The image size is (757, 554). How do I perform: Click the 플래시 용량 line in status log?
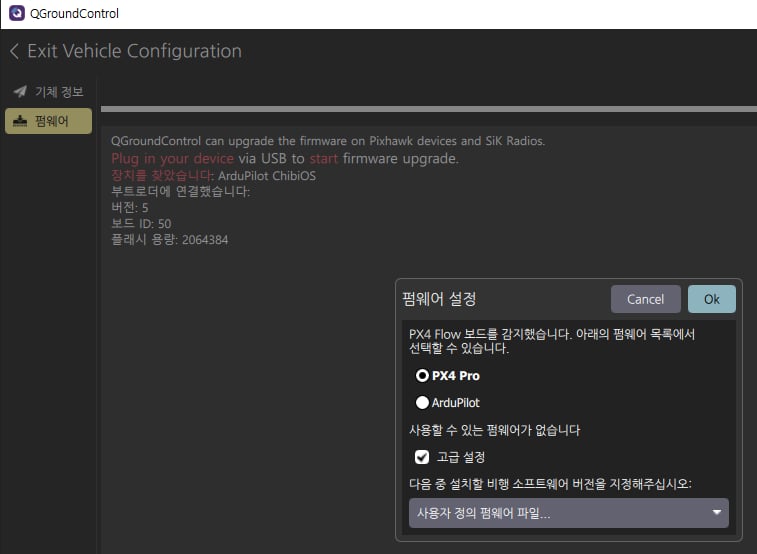pyautogui.click(x=170, y=240)
